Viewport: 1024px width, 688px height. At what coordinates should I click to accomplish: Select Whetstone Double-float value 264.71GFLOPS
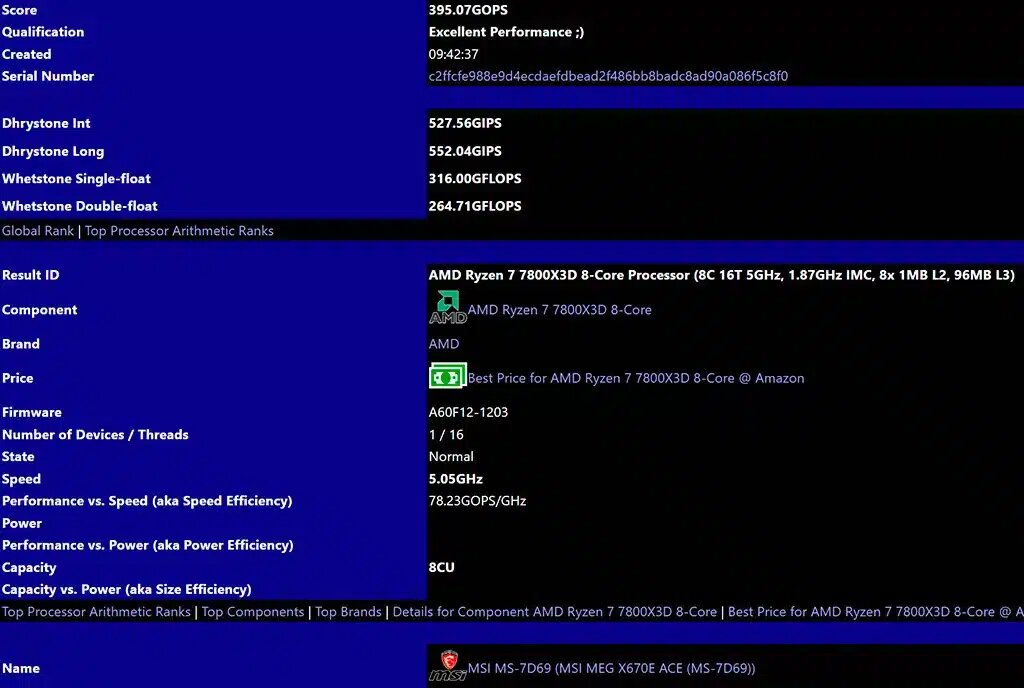pyautogui.click(x=475, y=206)
